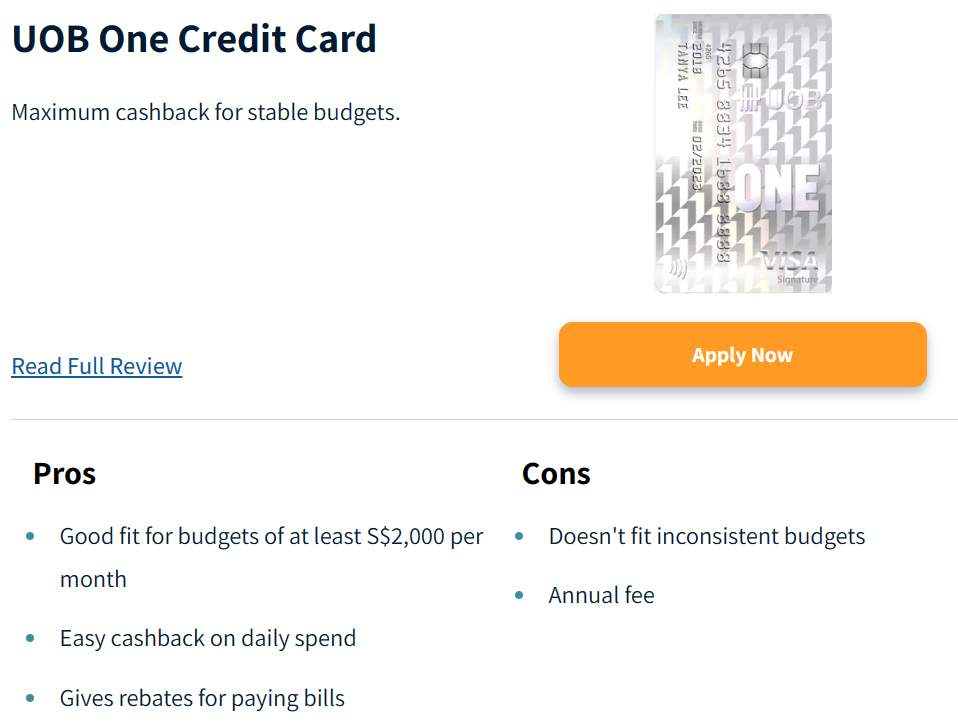Viewport: 958px width, 727px height.
Task: Click the Gives rebates for paying bills text
Action: pyautogui.click(x=202, y=698)
